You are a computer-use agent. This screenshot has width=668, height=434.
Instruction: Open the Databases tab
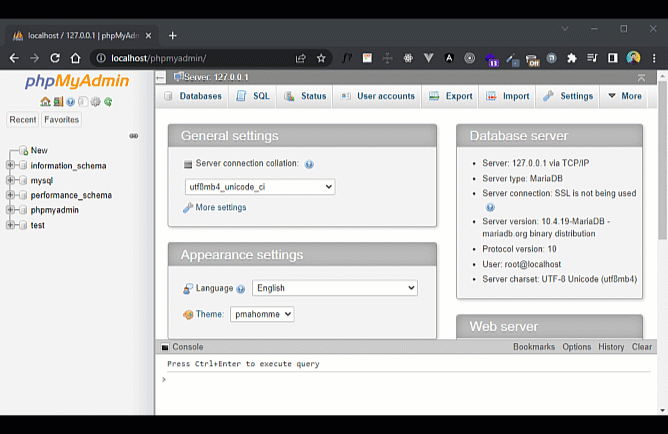[193, 96]
